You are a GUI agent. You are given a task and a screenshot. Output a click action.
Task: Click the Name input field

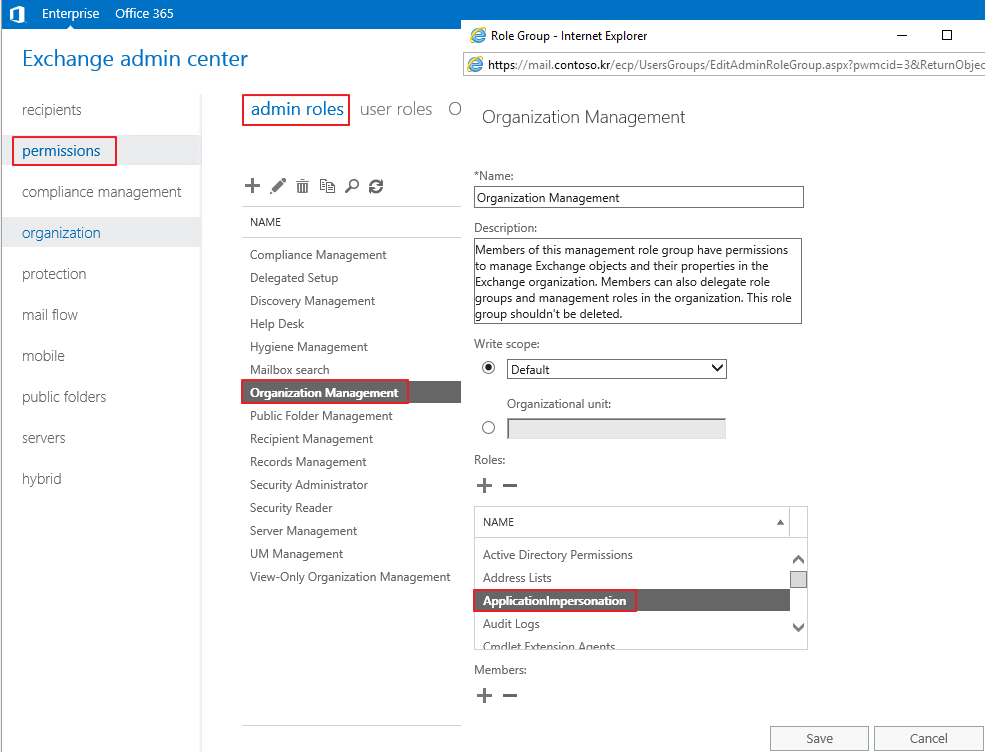pyautogui.click(x=638, y=197)
